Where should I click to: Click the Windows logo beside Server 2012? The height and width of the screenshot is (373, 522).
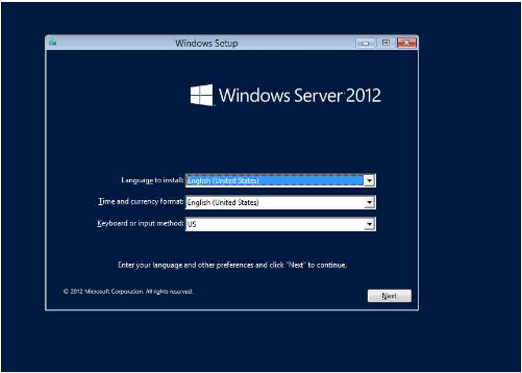(202, 95)
